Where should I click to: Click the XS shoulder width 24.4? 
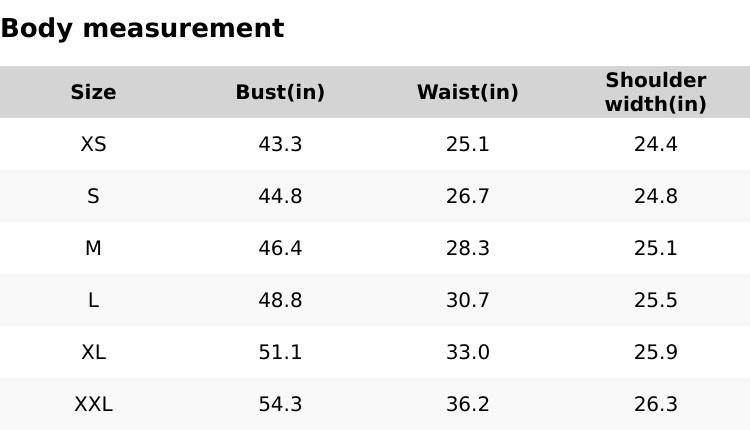point(655,144)
